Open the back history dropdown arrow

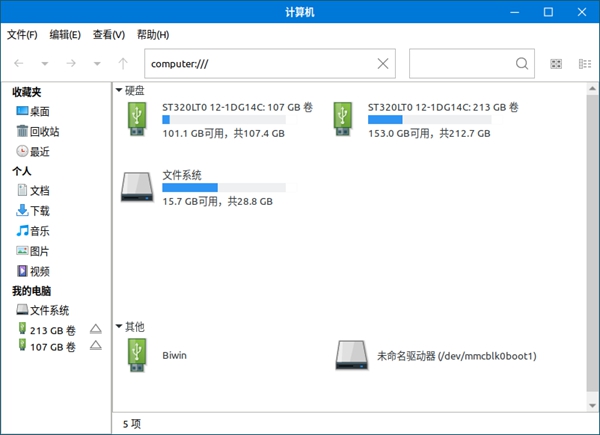point(45,64)
